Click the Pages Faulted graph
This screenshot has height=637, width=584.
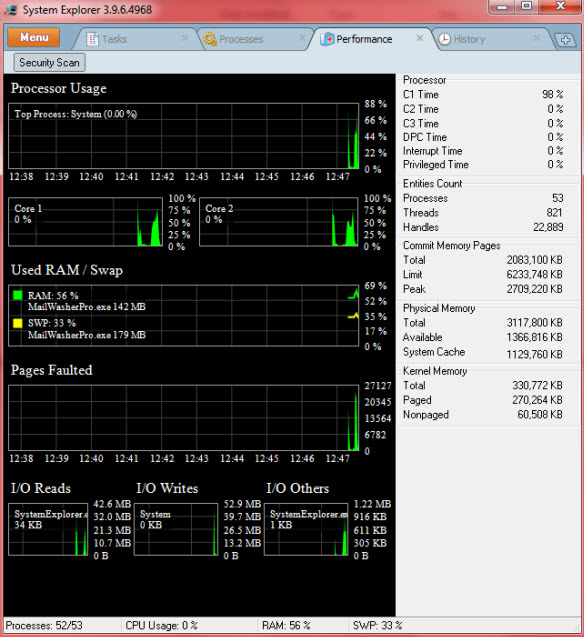184,418
